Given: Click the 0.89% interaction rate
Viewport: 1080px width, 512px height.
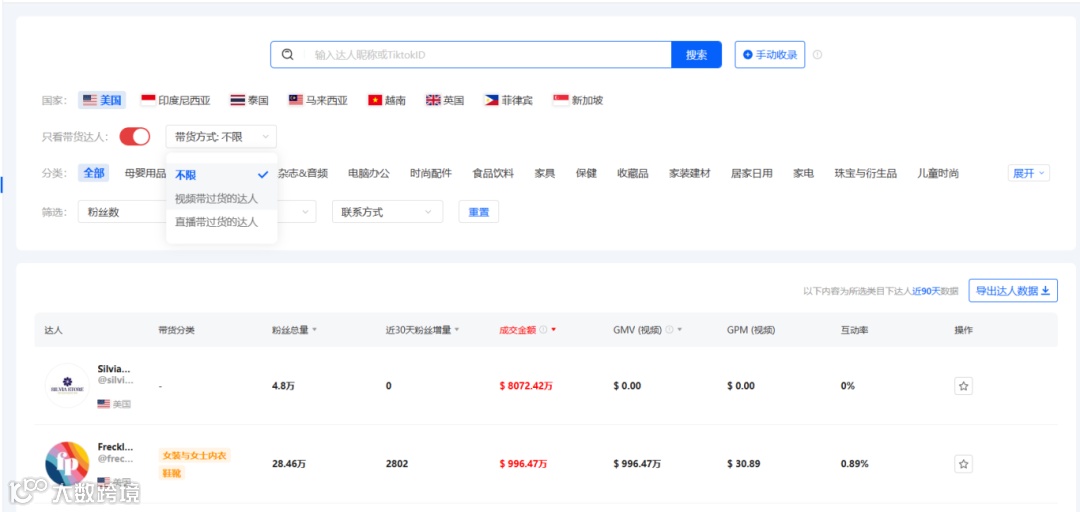Looking at the screenshot, I should pyautogui.click(x=855, y=464).
